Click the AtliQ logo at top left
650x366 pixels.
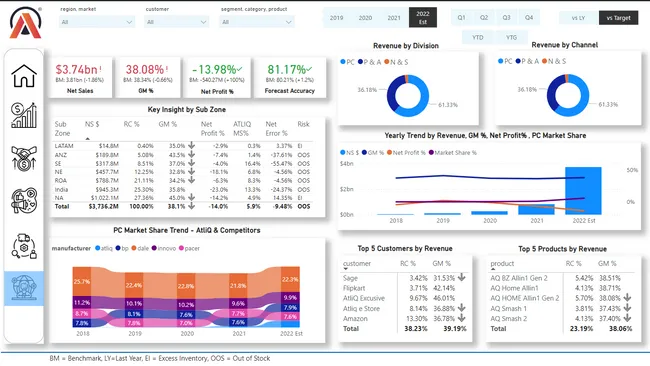pos(25,23)
